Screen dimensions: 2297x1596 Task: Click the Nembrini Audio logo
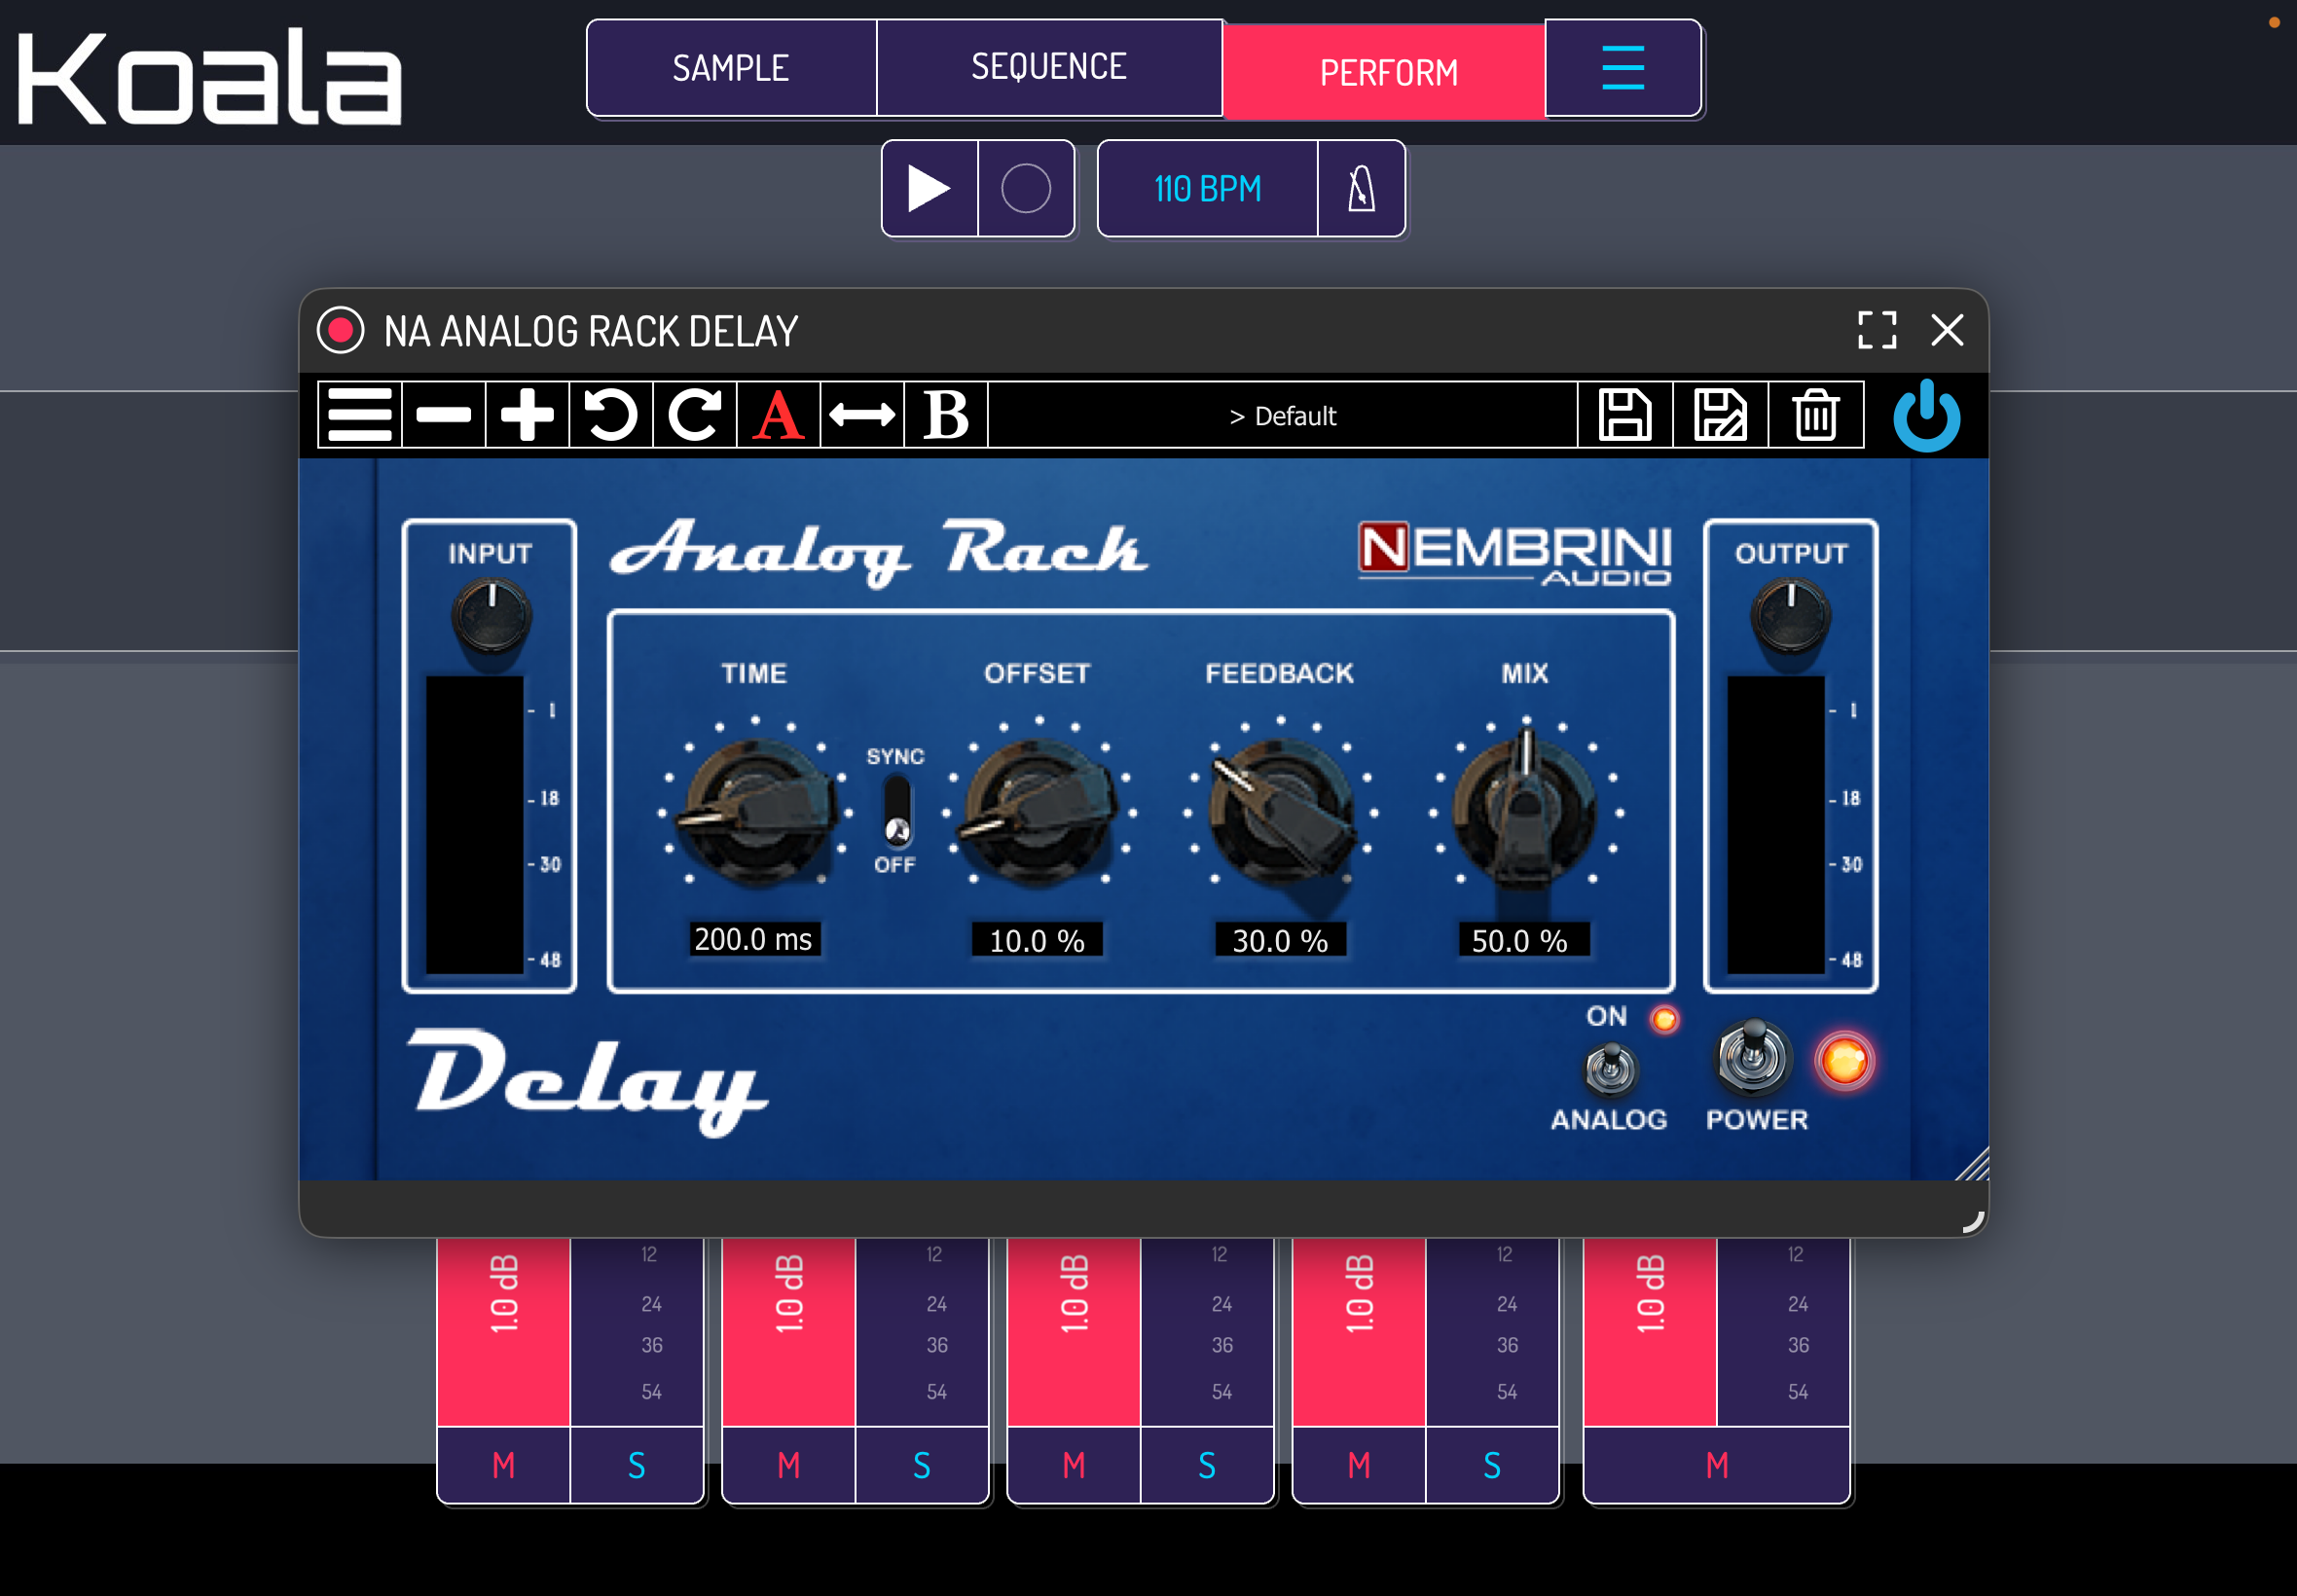(x=1514, y=553)
